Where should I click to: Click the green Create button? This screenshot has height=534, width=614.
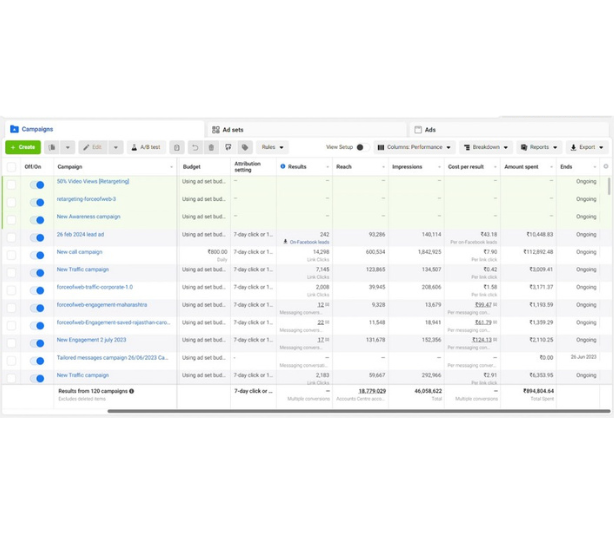point(23,147)
